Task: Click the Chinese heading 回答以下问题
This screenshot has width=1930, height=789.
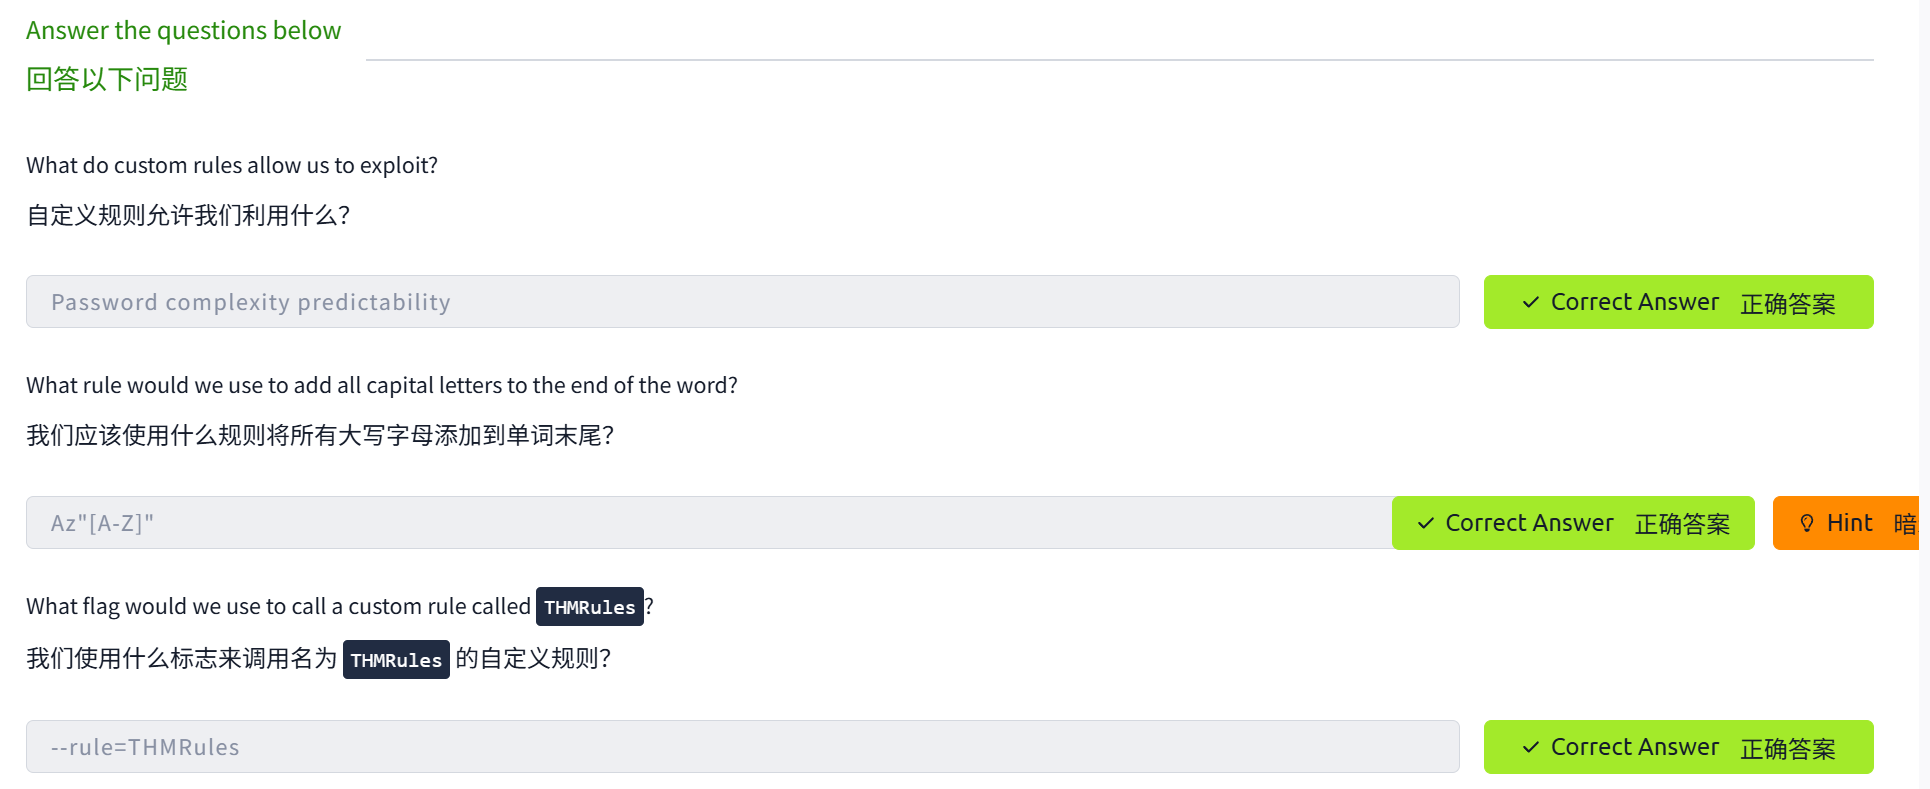Action: tap(107, 79)
